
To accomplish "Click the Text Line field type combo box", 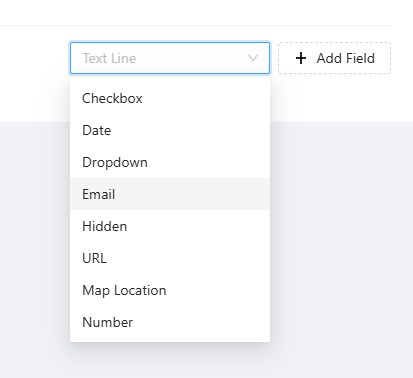I will 170,58.
